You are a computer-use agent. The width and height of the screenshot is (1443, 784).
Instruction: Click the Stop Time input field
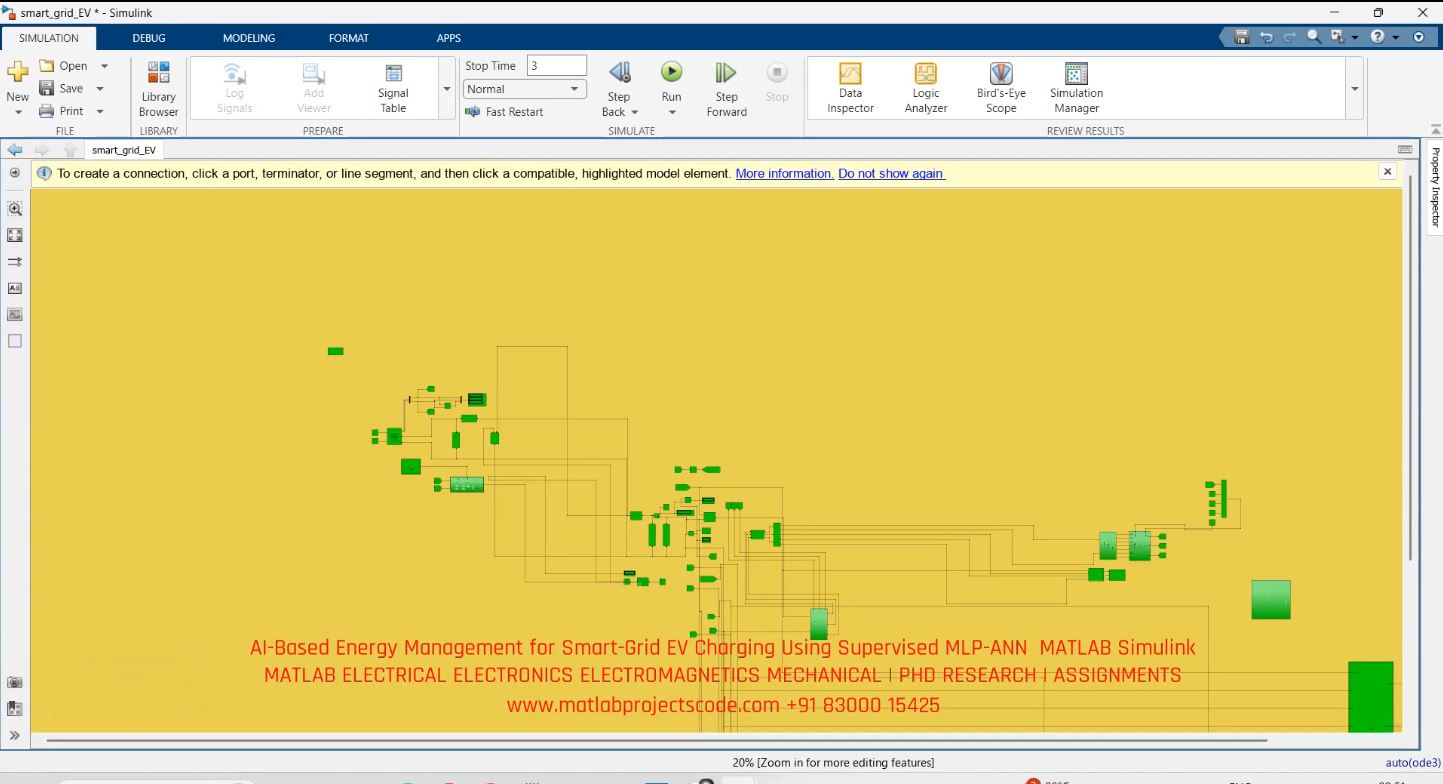point(556,65)
